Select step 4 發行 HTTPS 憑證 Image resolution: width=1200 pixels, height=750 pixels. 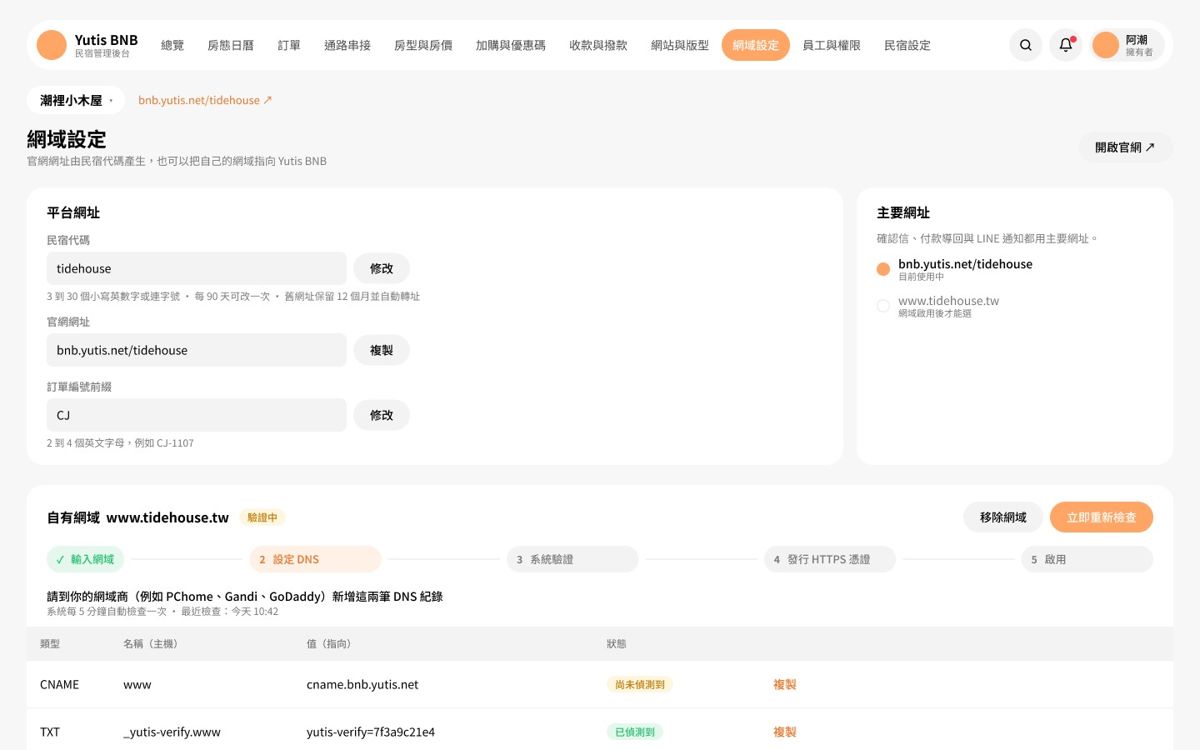829,559
